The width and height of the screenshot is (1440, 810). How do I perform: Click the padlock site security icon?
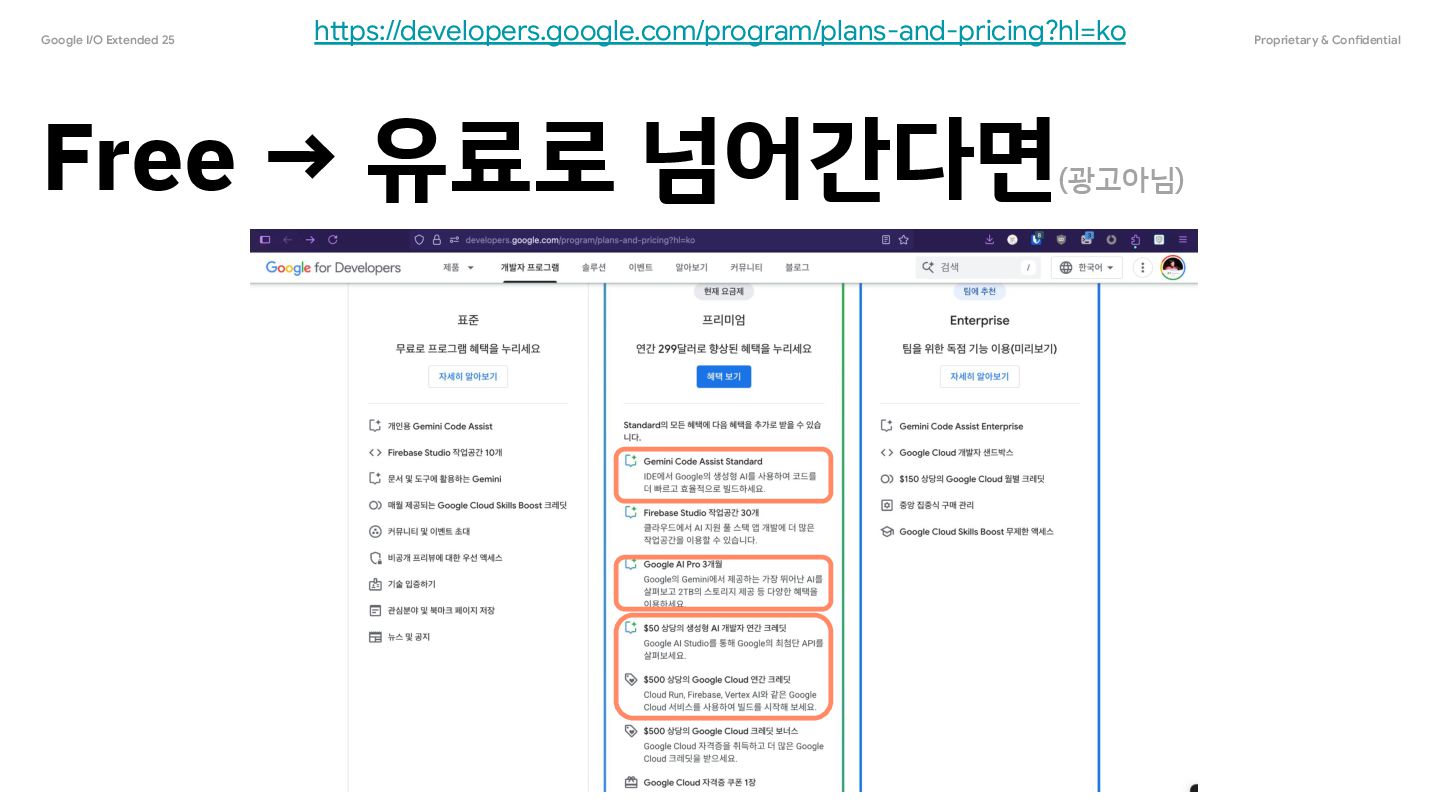(437, 240)
